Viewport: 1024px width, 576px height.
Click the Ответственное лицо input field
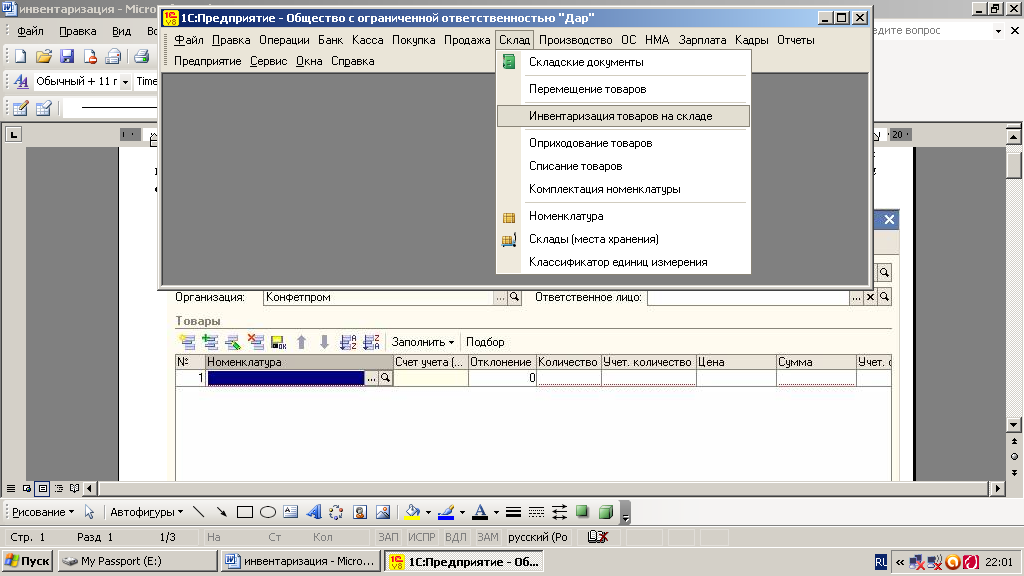coord(748,297)
